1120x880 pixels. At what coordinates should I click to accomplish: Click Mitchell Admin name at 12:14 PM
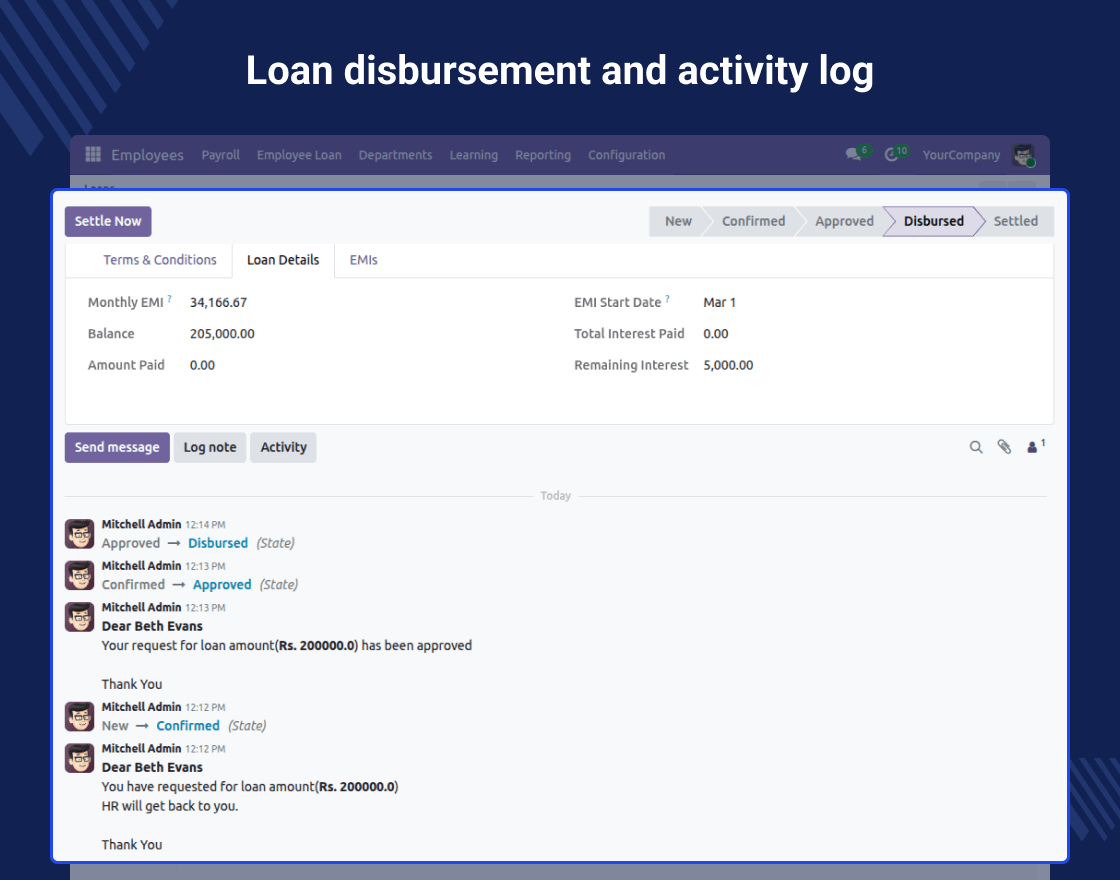pyautogui.click(x=141, y=524)
